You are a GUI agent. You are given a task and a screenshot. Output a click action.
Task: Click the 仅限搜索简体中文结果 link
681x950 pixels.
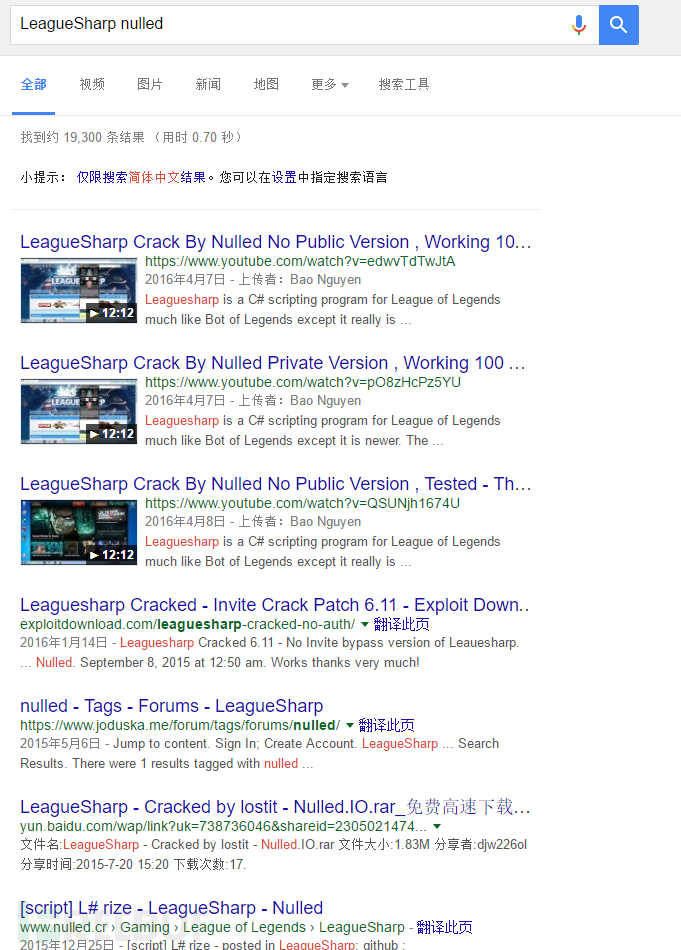point(141,178)
